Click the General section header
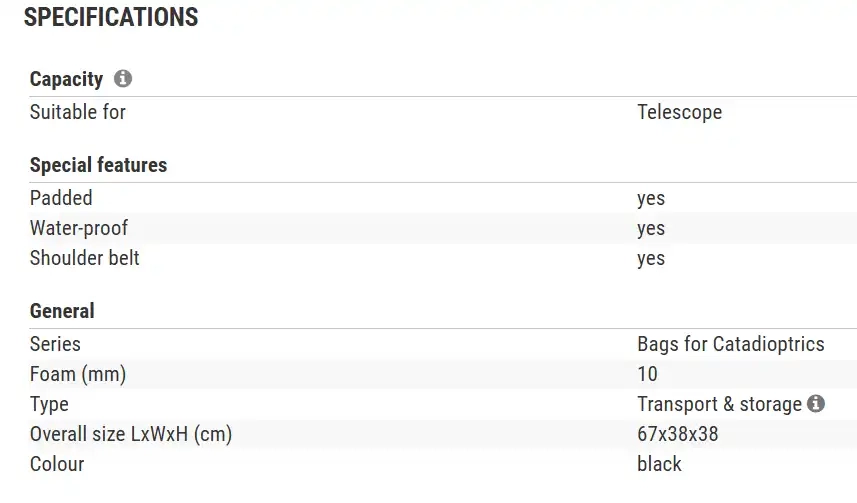Viewport: 857px width, 503px height. 62,311
